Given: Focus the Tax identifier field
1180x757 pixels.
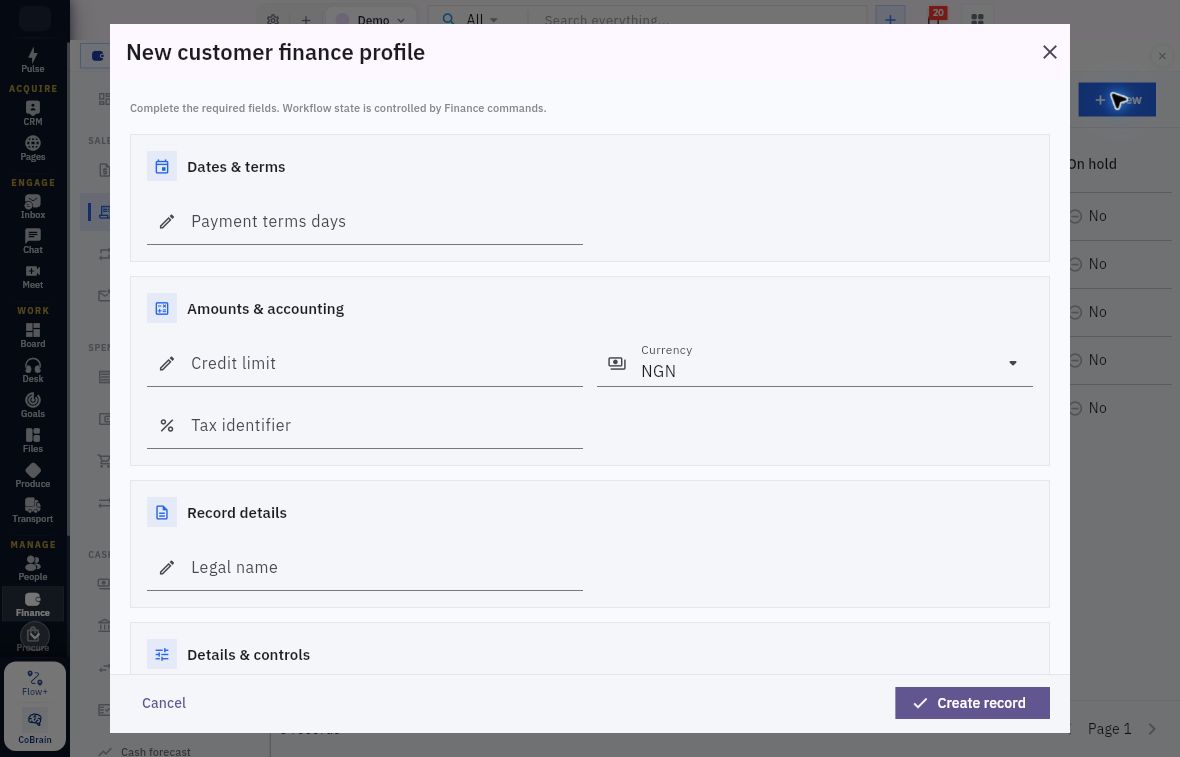Looking at the screenshot, I should [364, 425].
